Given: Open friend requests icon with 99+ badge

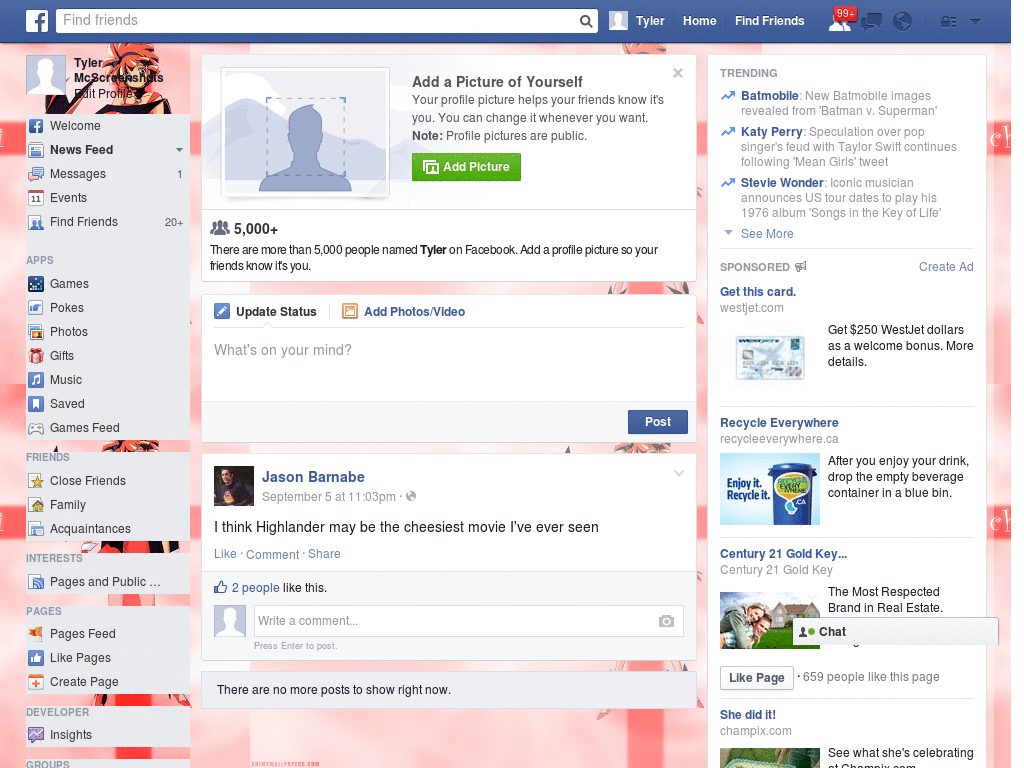Looking at the screenshot, I should [840, 21].
